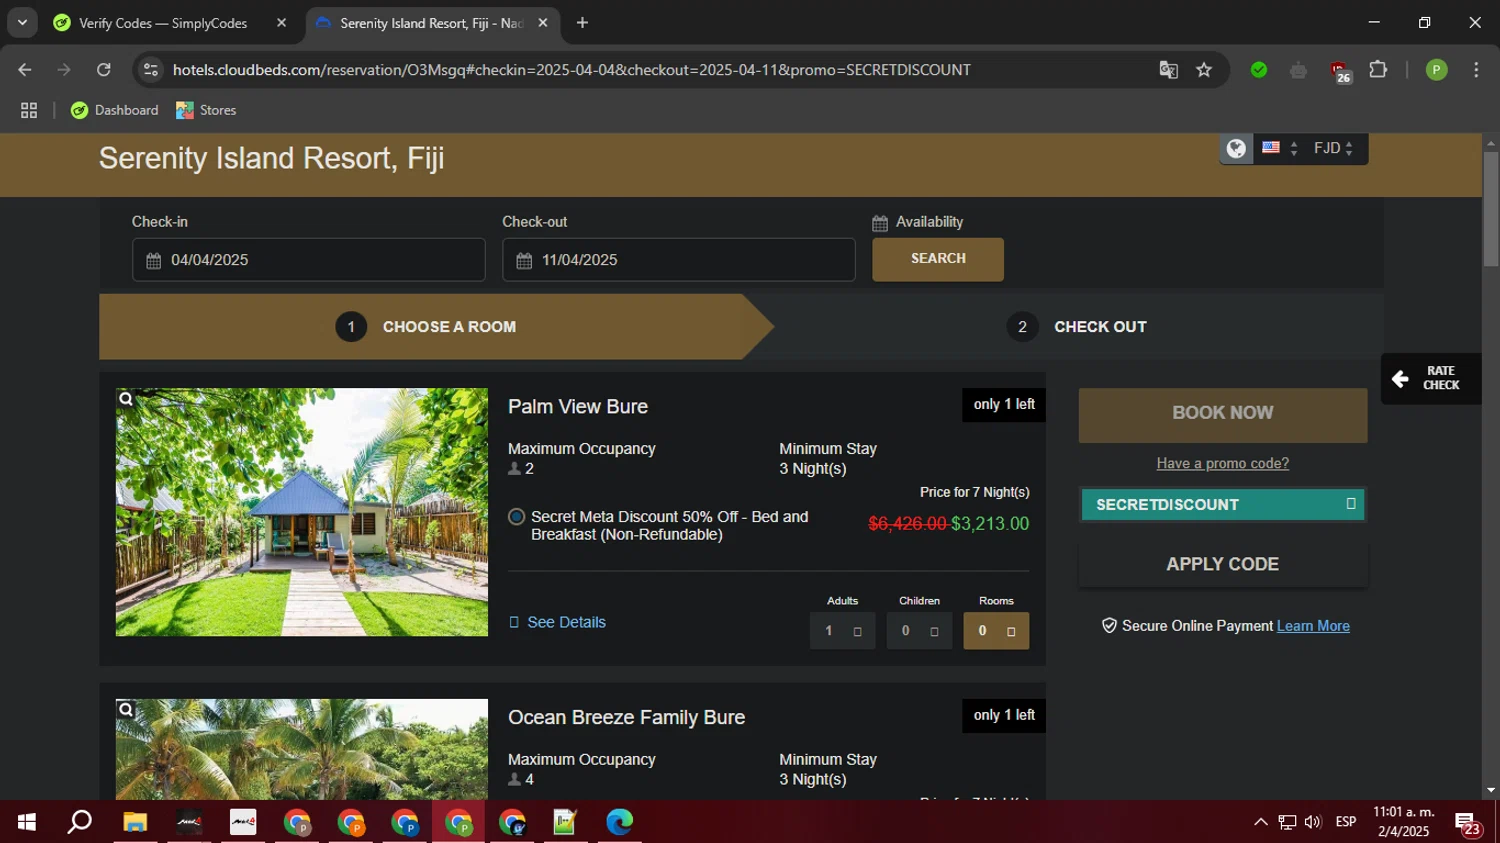The height and width of the screenshot is (843, 1500).
Task: Click the ESP keyboard language indicator
Action: coord(1346,822)
